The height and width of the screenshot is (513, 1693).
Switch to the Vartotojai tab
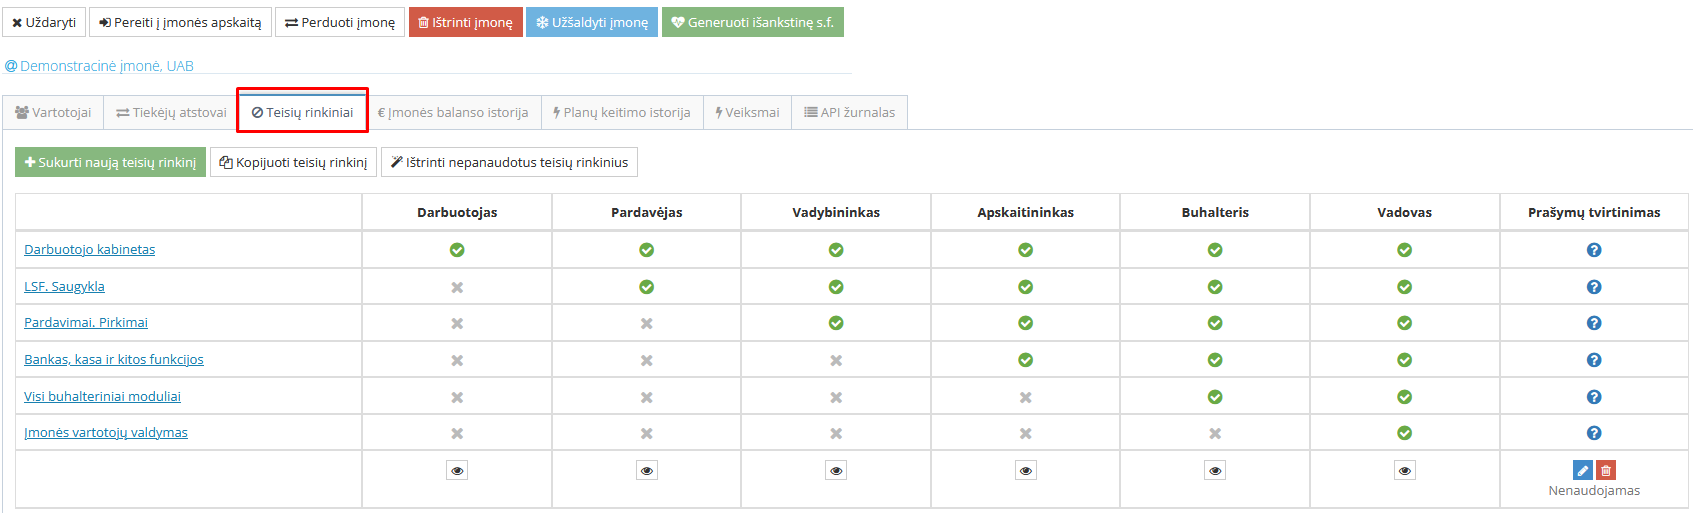pos(53,113)
